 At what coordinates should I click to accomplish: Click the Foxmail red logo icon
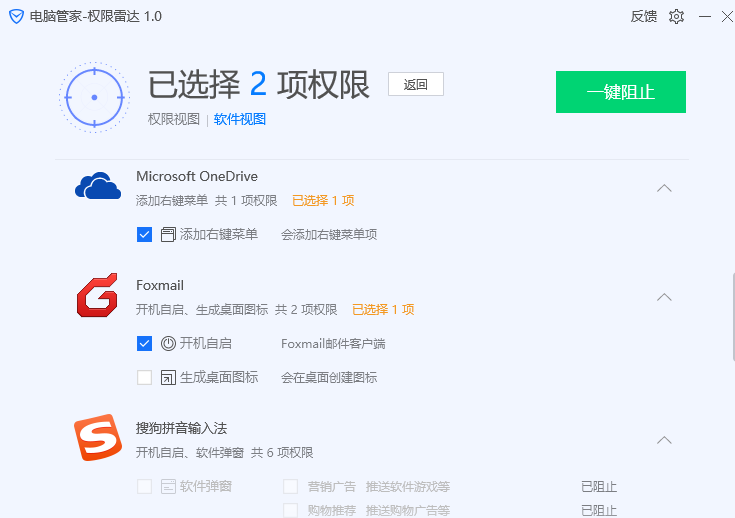point(97,295)
